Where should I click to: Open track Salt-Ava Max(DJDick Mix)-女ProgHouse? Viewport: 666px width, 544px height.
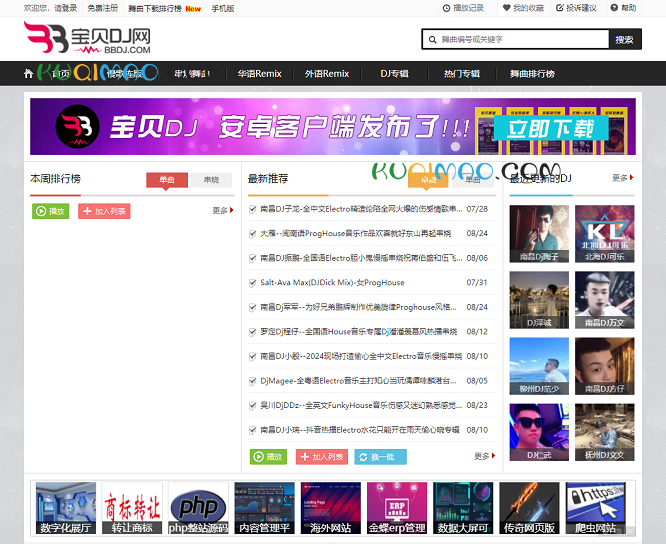click(x=332, y=283)
